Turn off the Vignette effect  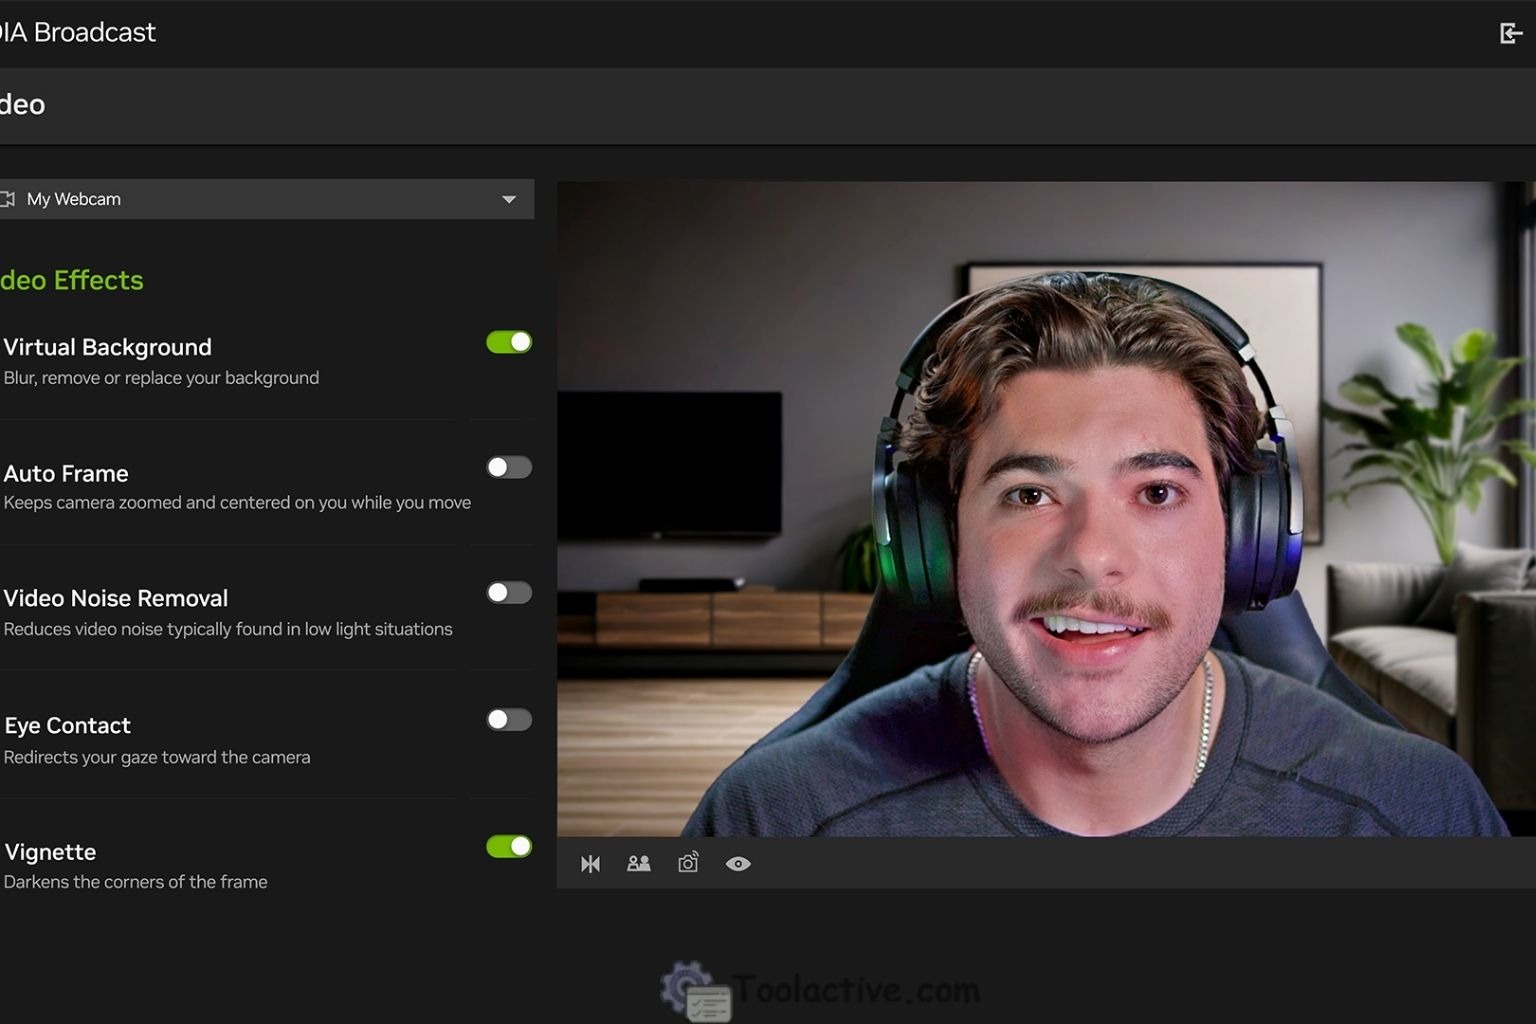(x=508, y=846)
